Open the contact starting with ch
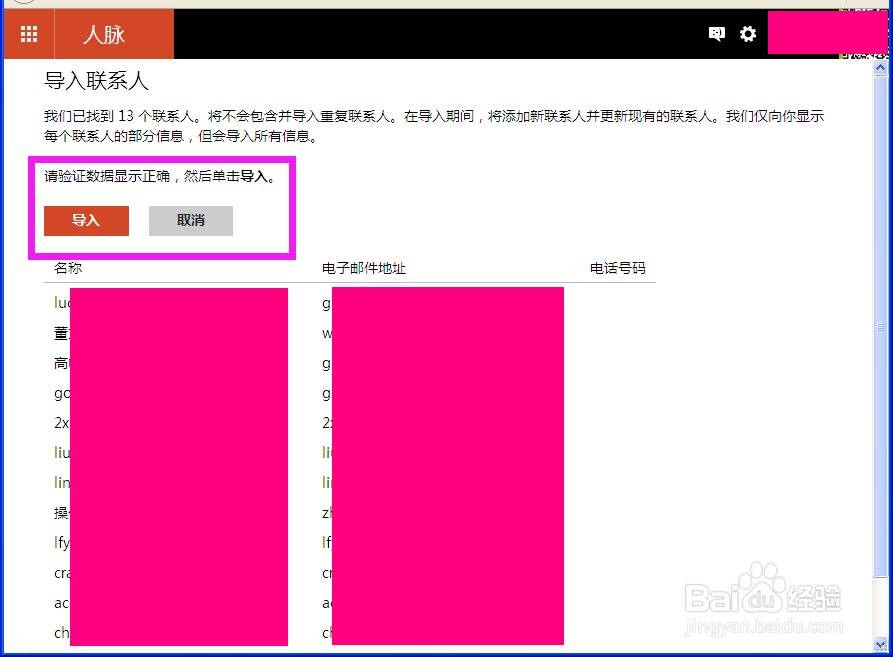 [x=61, y=632]
